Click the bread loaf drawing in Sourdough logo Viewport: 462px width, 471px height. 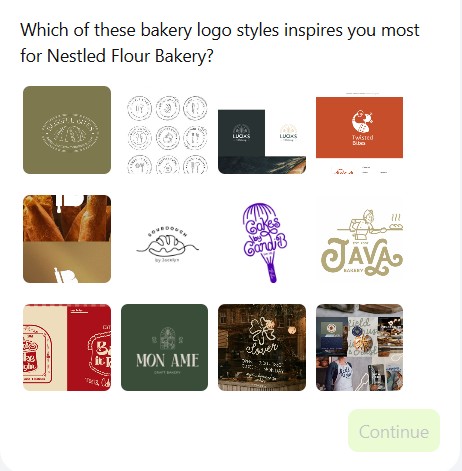tap(166, 244)
